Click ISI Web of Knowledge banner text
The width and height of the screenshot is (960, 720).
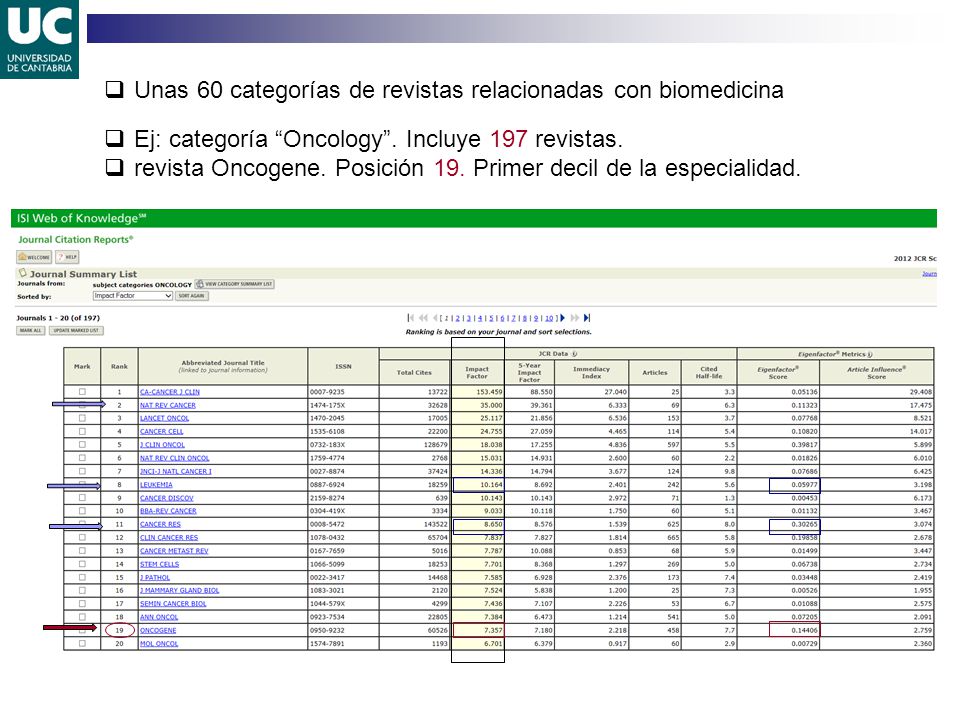[x=81, y=218]
